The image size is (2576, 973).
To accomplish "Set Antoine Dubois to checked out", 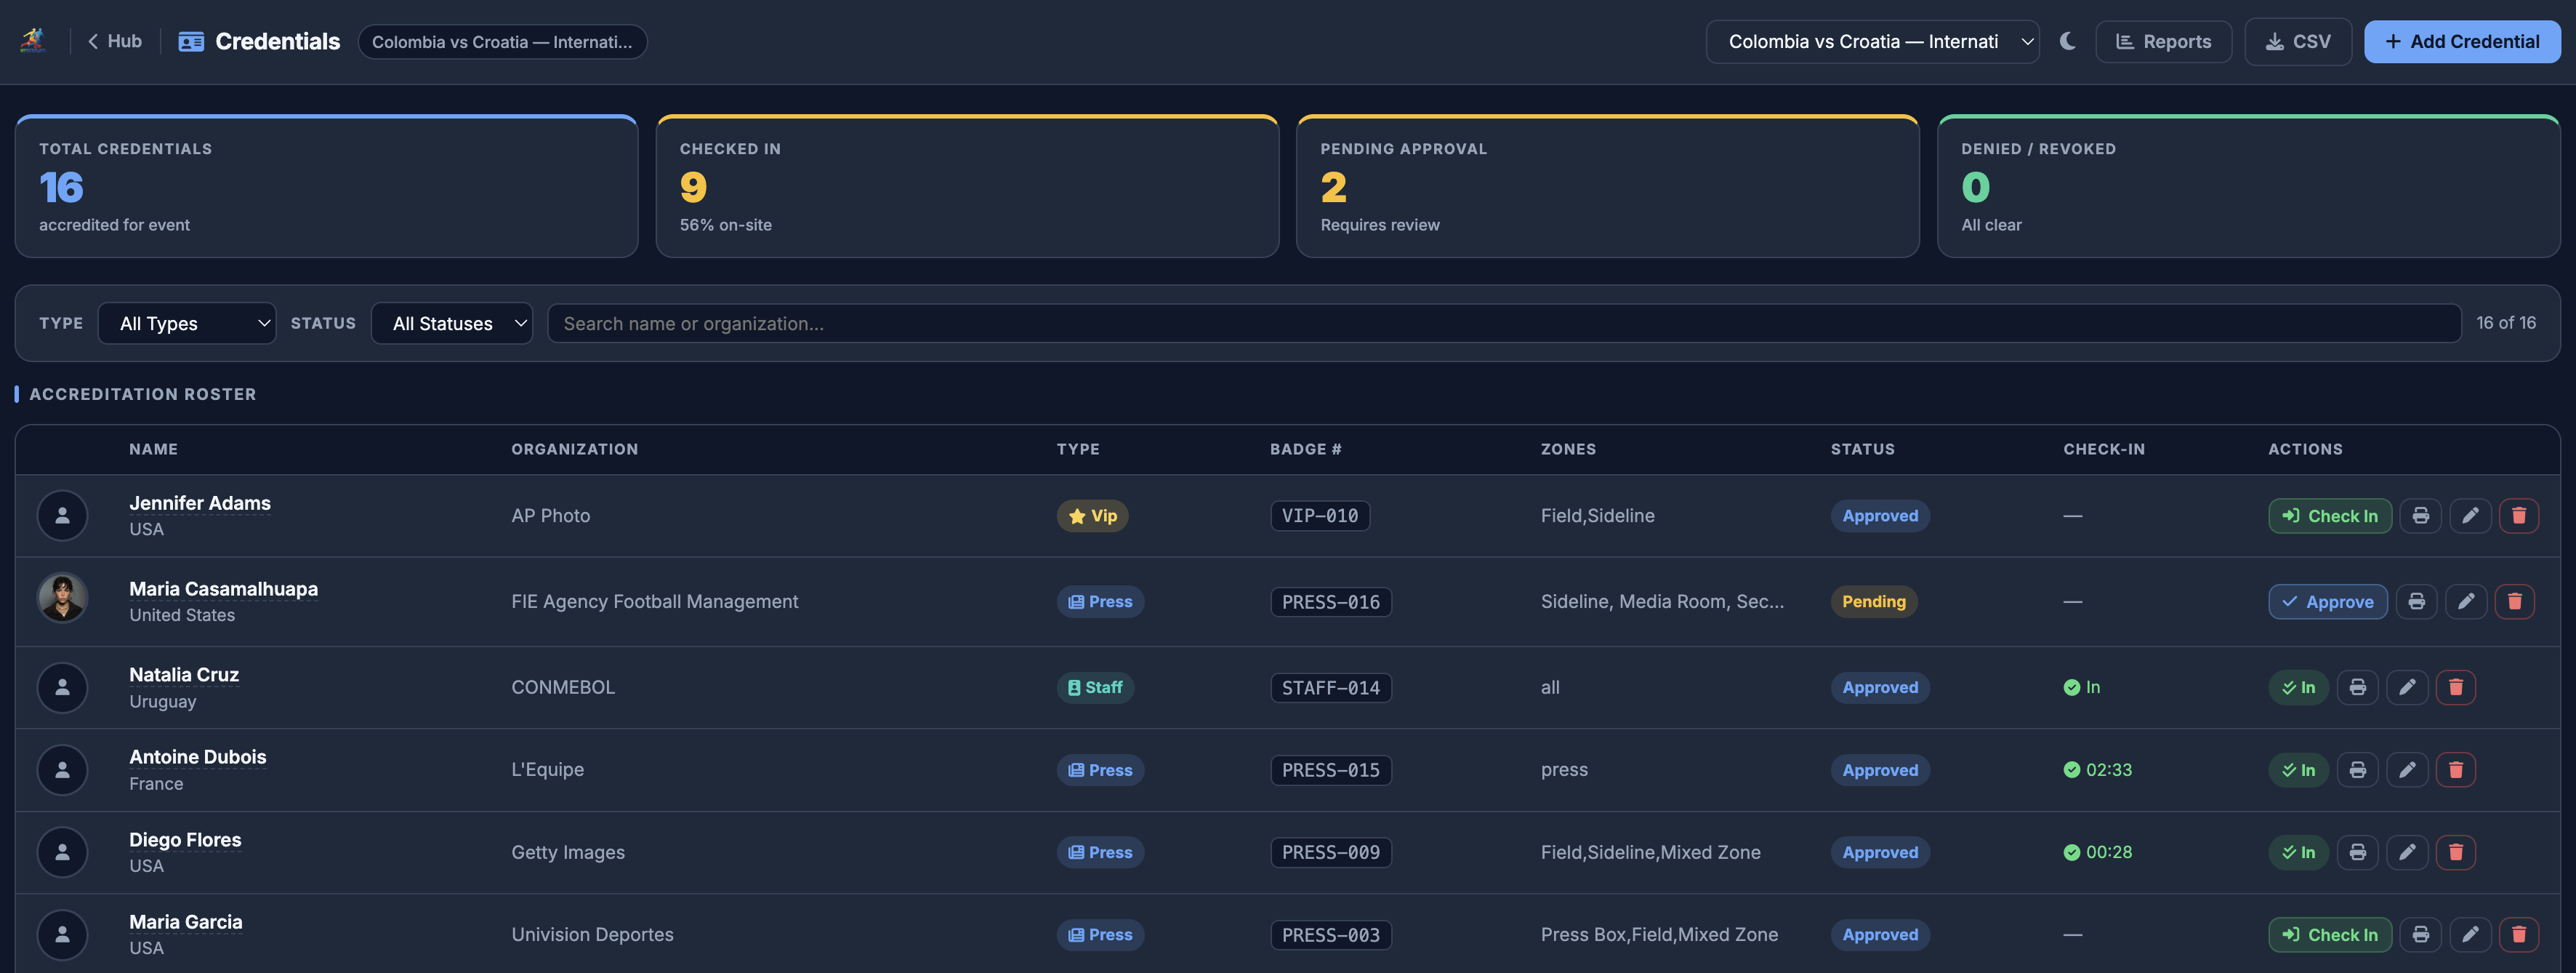I will pyautogui.click(x=2298, y=769).
